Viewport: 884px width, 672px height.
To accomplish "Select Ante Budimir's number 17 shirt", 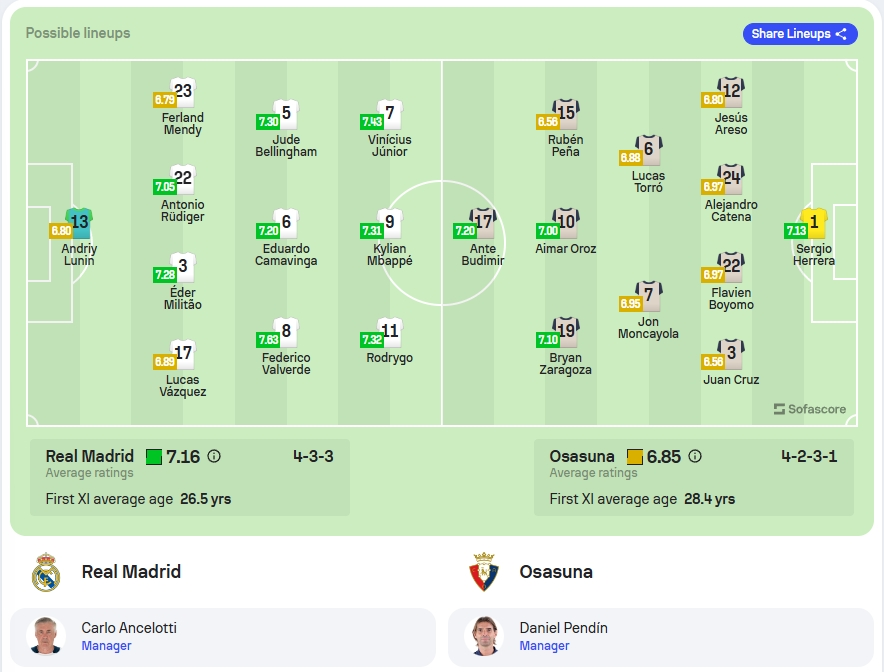I will point(483,223).
